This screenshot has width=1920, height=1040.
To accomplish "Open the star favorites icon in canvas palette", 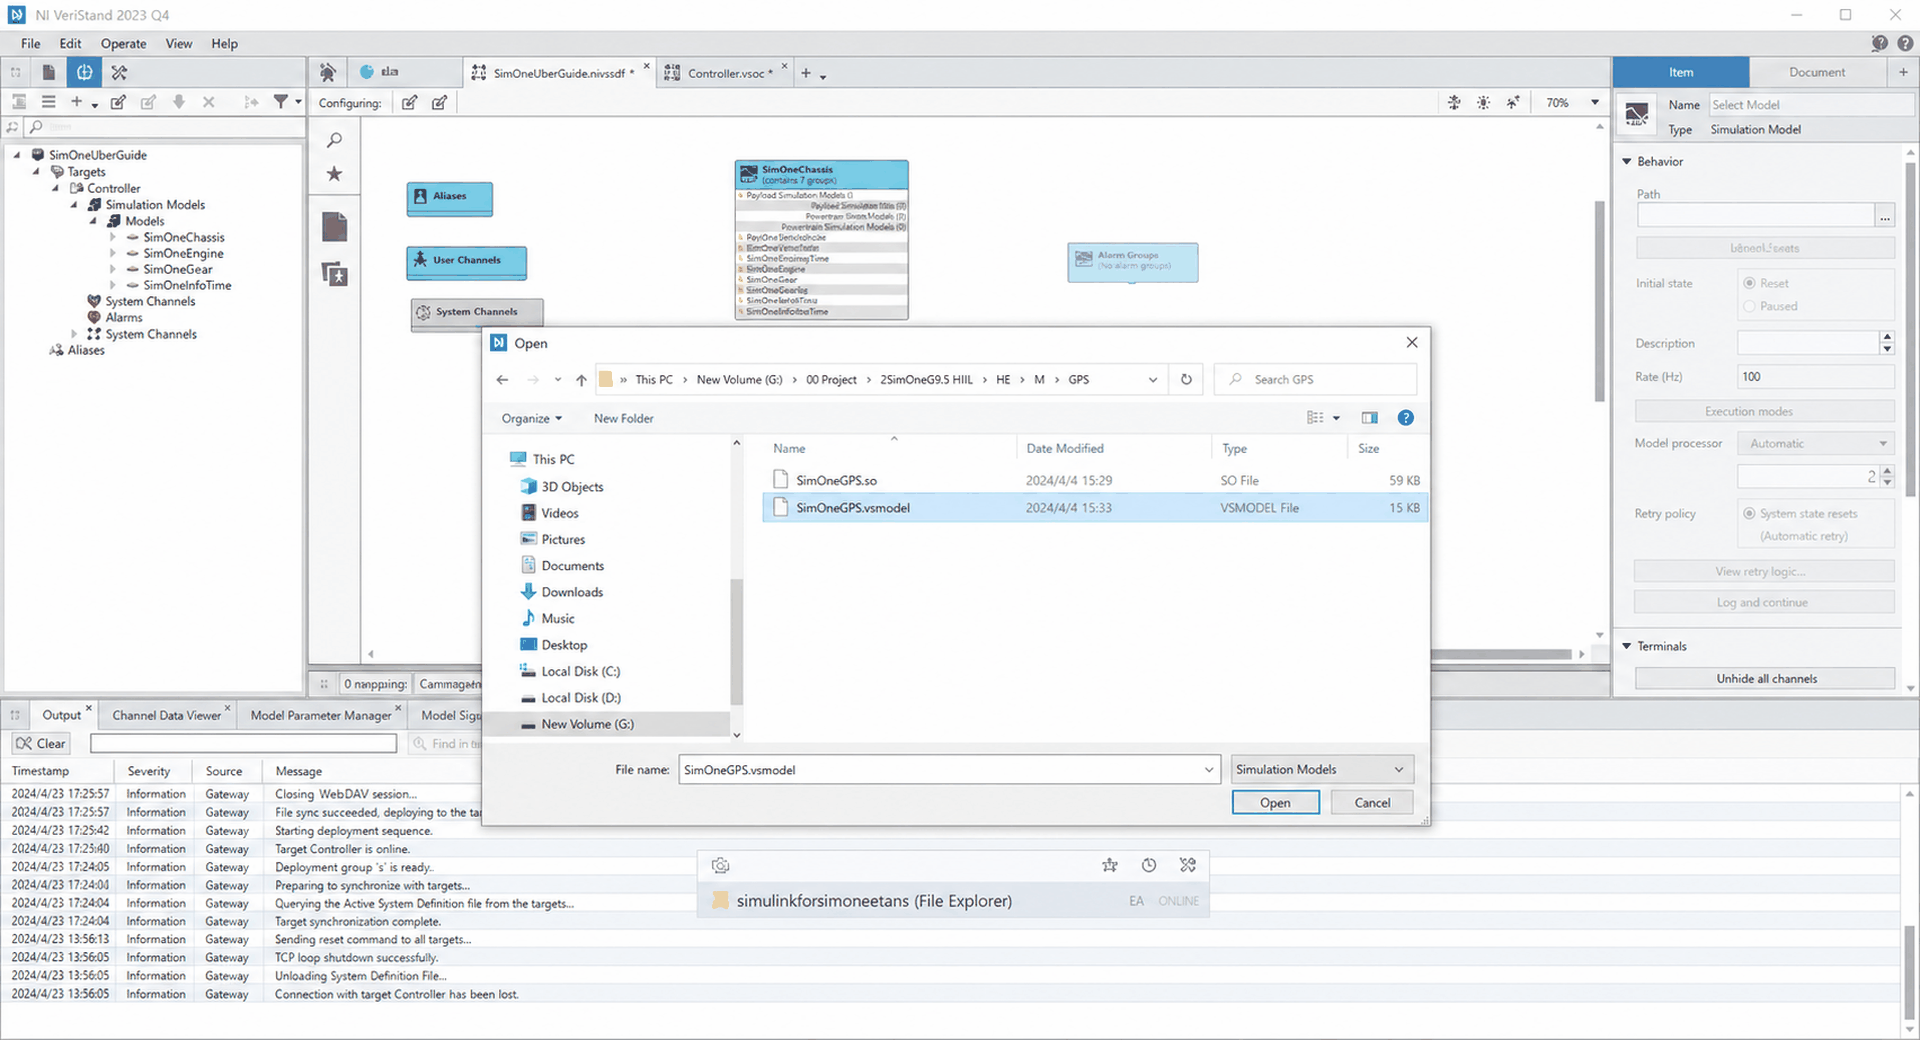I will pyautogui.click(x=335, y=174).
